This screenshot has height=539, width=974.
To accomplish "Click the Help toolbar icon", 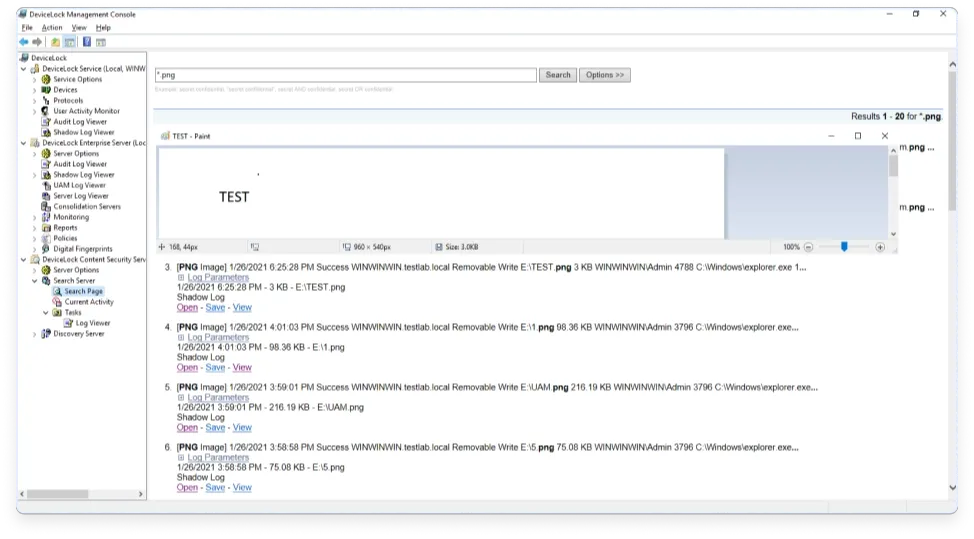I will [x=87, y=42].
